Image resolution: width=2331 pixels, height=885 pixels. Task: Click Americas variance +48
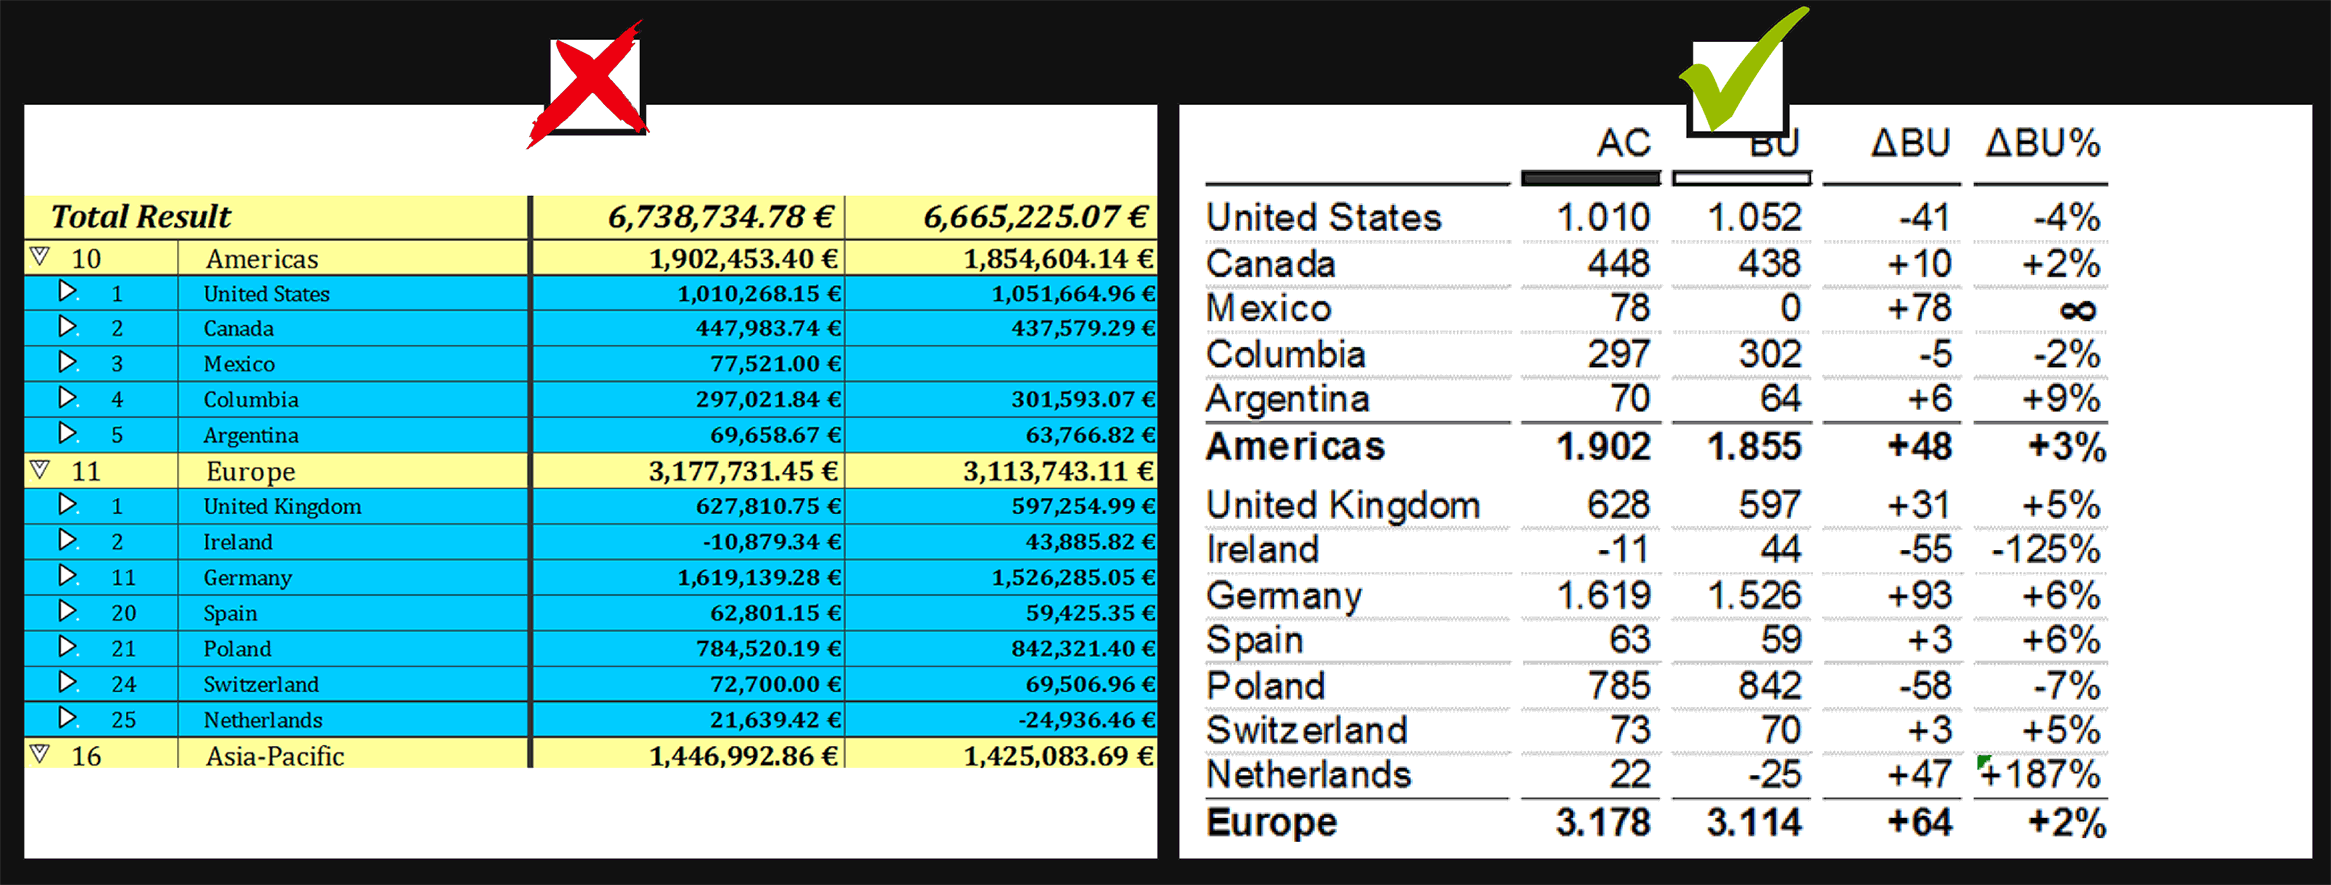(1919, 446)
